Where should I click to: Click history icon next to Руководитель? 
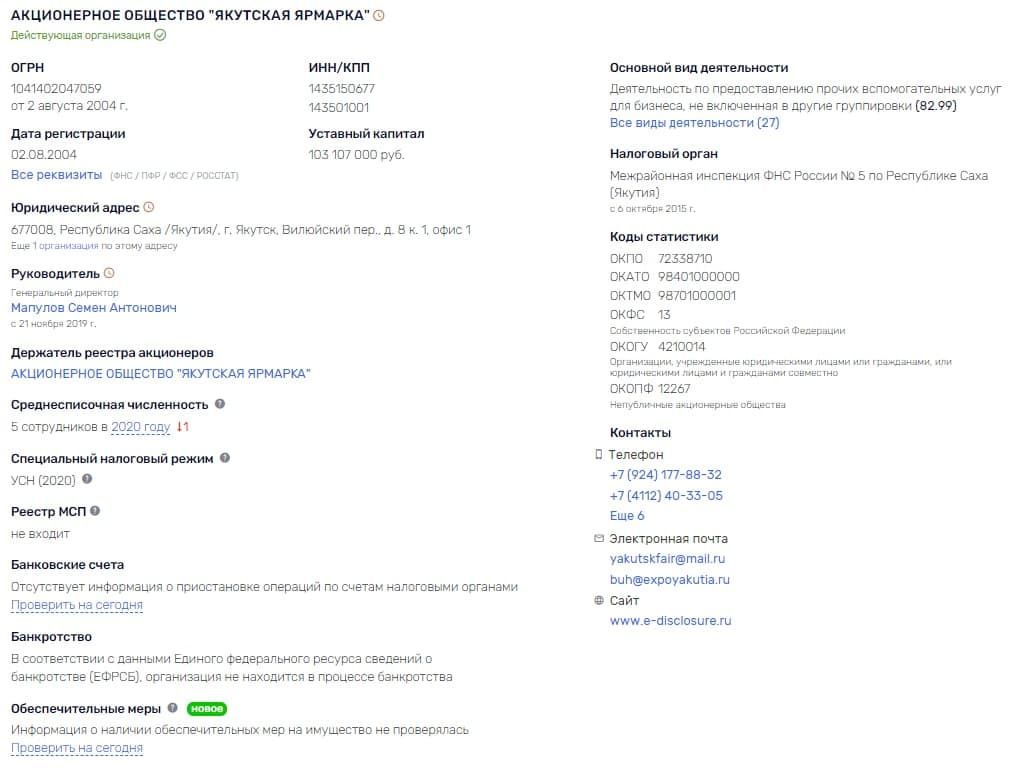coord(109,273)
